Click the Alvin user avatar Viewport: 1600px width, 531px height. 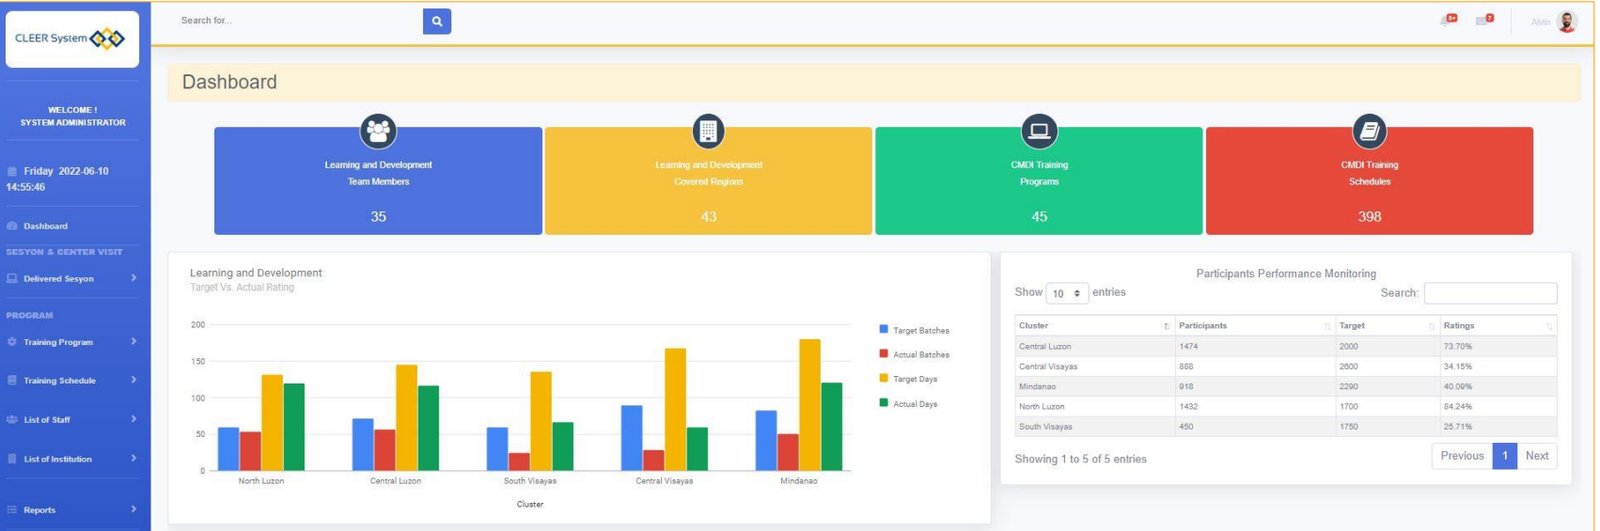click(x=1566, y=21)
